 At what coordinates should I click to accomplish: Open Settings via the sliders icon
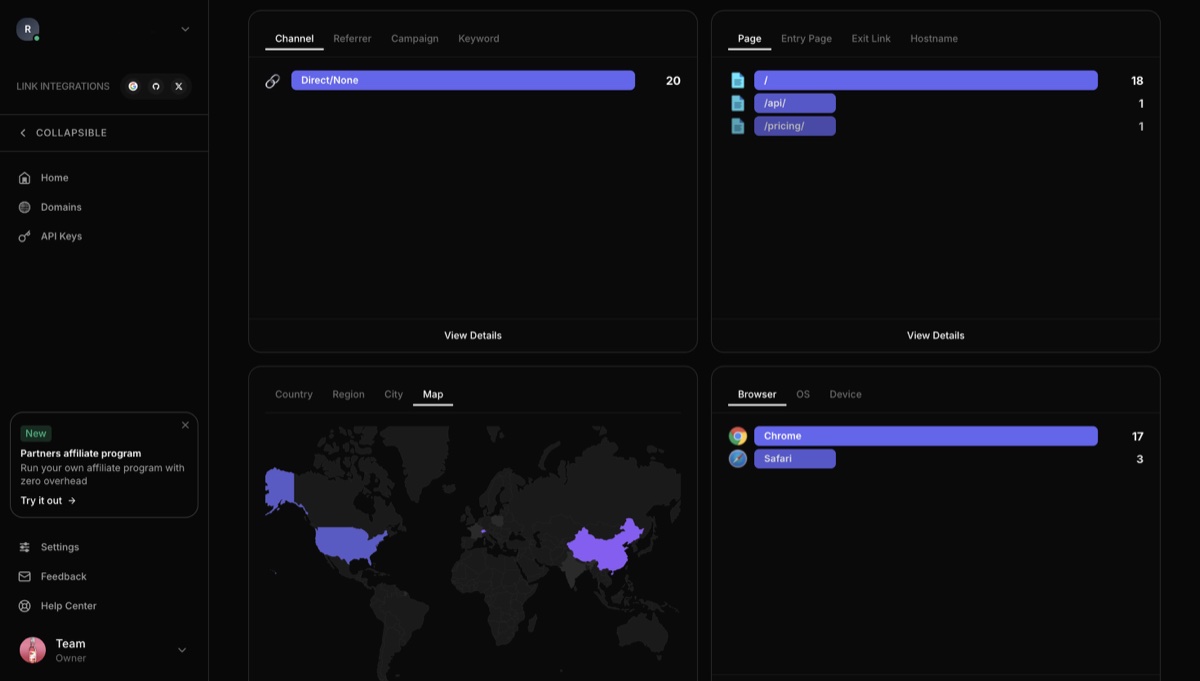pyautogui.click(x=24, y=547)
